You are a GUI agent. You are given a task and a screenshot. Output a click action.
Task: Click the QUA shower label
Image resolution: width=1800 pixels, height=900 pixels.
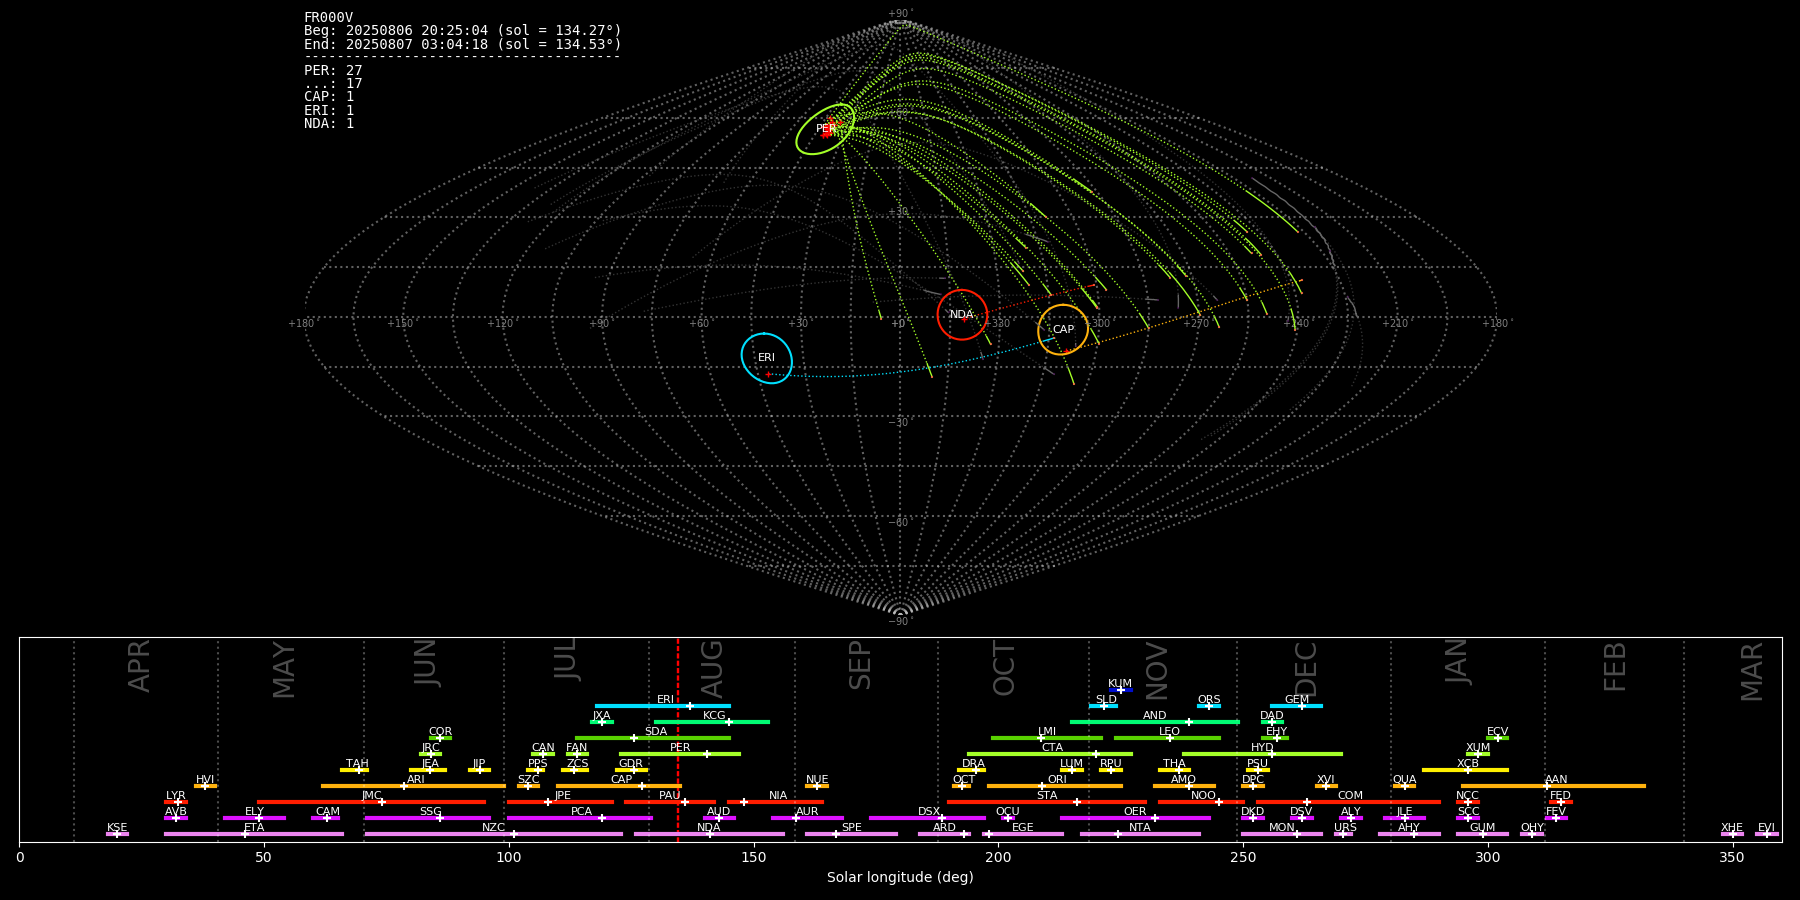(1405, 780)
